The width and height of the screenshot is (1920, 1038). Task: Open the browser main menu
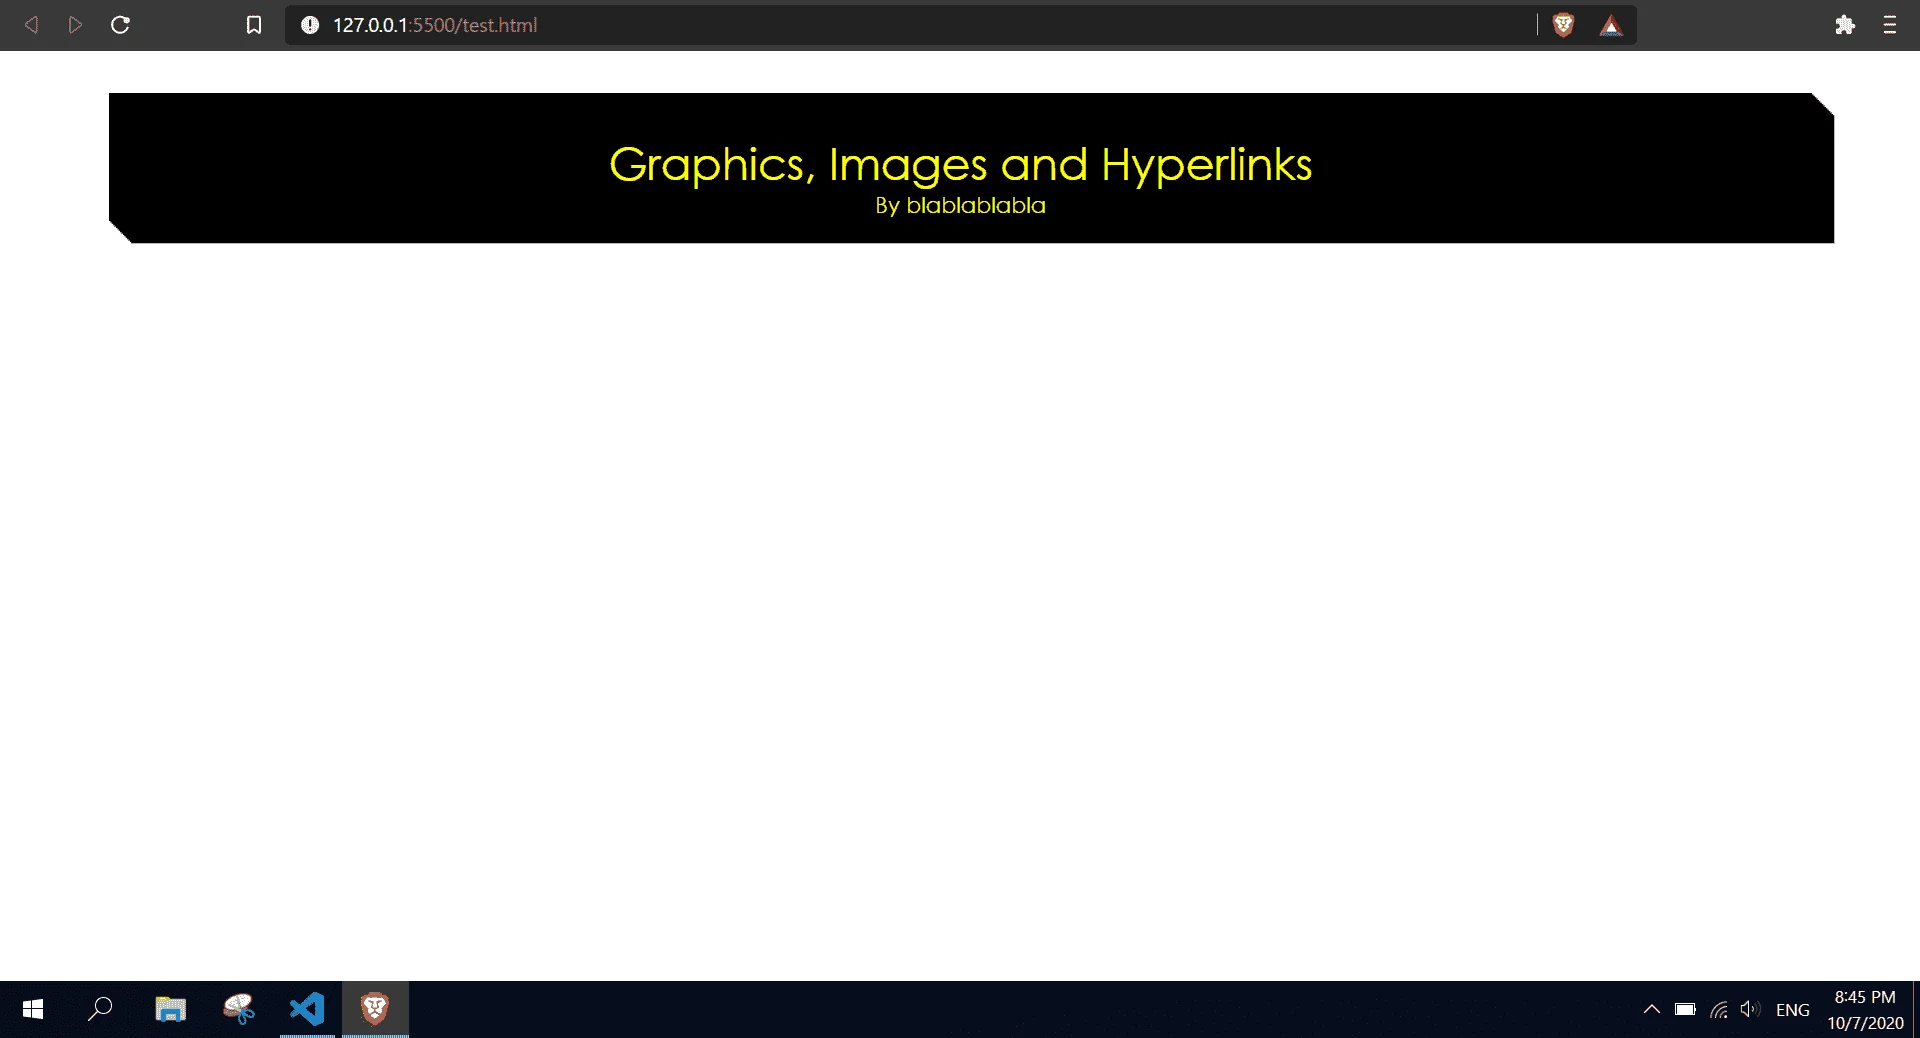pyautogui.click(x=1889, y=25)
